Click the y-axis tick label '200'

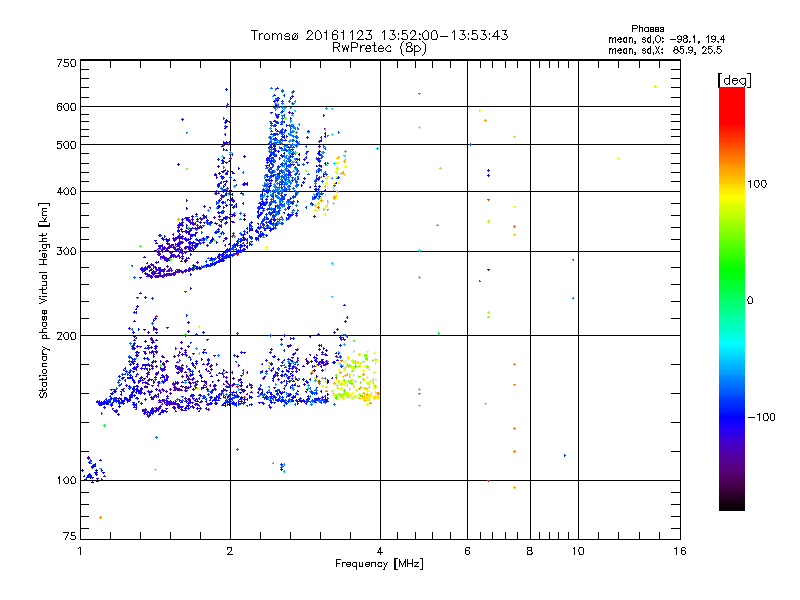[66, 336]
